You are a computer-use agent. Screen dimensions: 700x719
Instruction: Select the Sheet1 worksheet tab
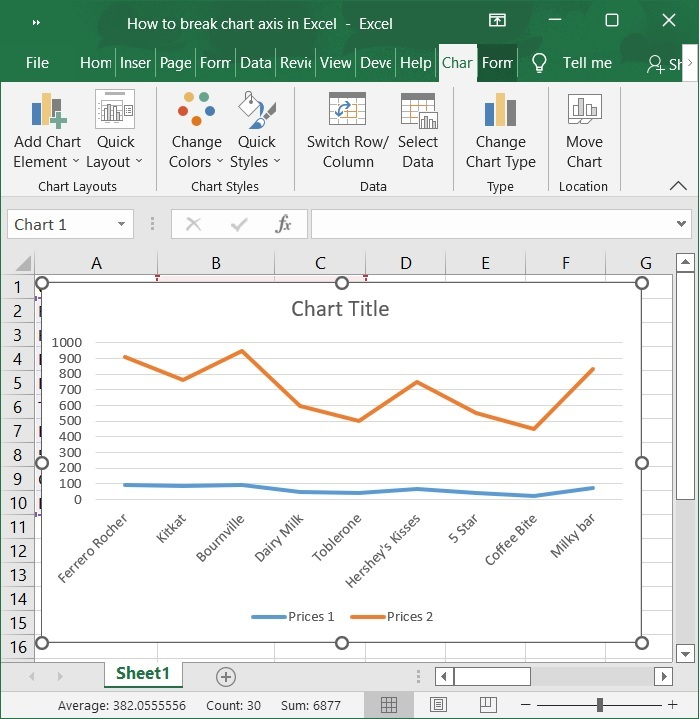[x=143, y=674]
